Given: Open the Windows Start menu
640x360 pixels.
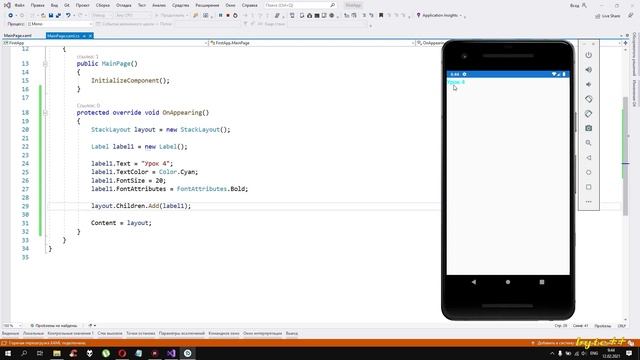Looking at the screenshot, I should click(8, 353).
